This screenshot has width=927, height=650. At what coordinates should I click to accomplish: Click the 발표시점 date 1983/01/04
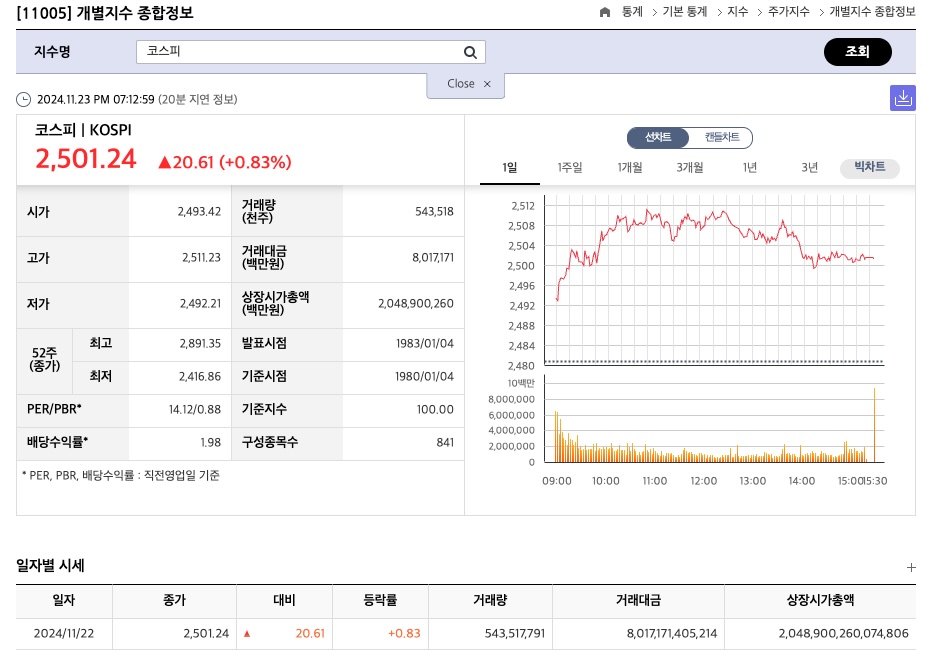(x=425, y=344)
